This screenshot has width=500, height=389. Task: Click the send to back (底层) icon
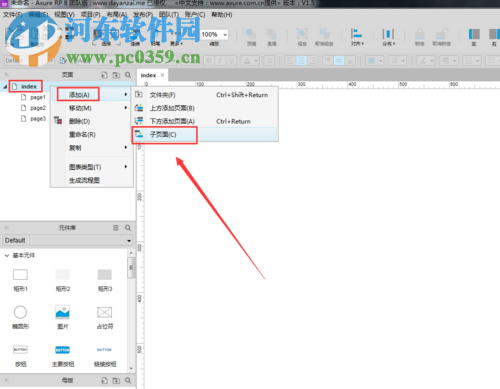(x=271, y=37)
